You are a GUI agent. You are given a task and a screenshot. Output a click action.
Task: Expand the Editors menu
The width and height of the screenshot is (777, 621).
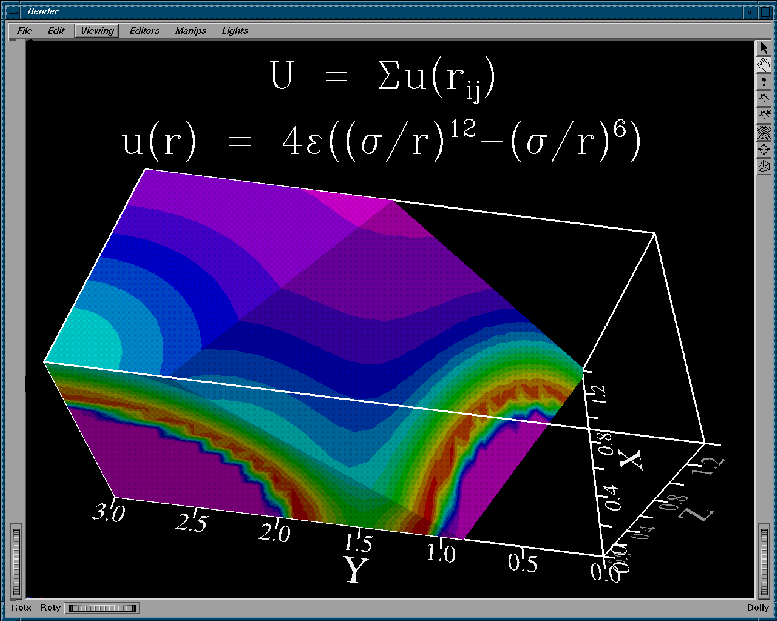coord(144,31)
